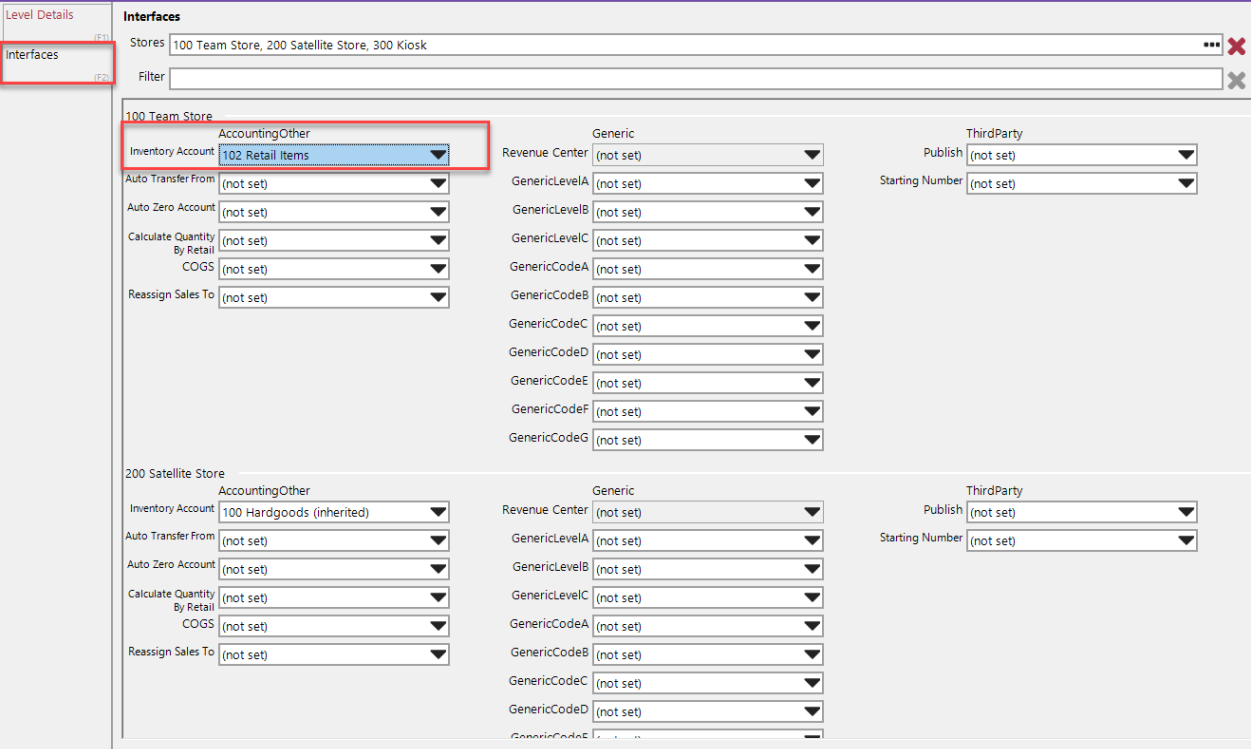Viewport: 1251px width, 749px height.
Task: Open 200 Satellite Store Reassign Sales To dropdown
Action: pyautogui.click(x=334, y=655)
